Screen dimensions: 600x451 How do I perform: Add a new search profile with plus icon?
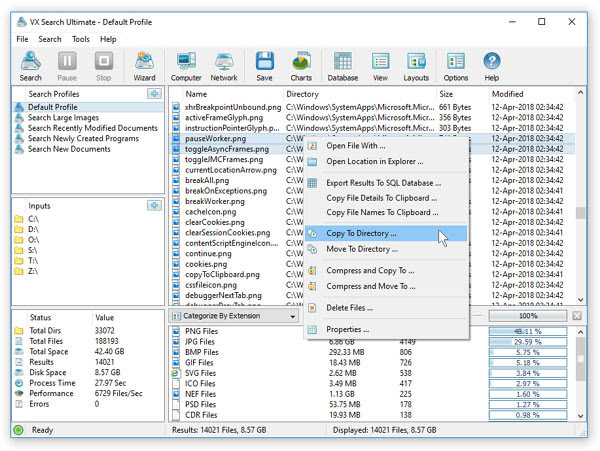(x=155, y=94)
